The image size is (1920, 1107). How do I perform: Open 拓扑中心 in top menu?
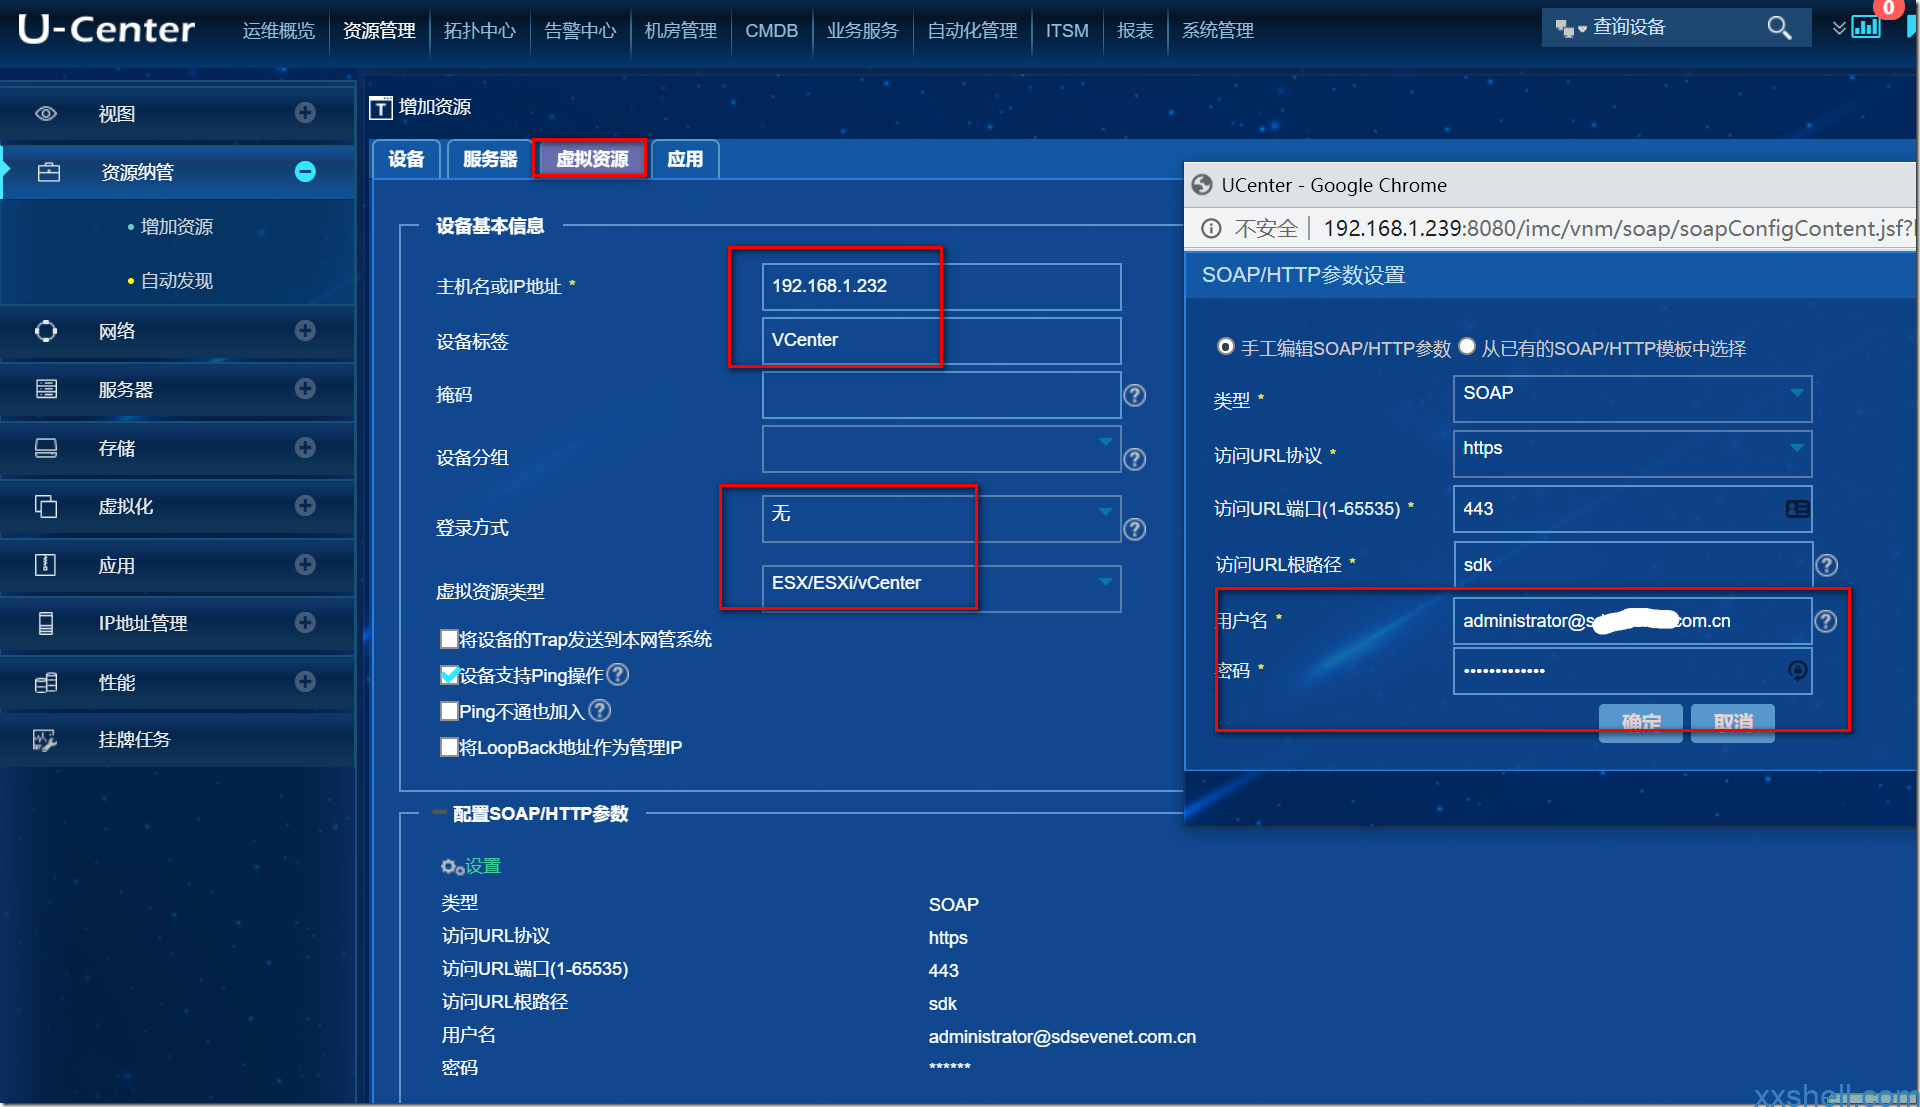480,31
